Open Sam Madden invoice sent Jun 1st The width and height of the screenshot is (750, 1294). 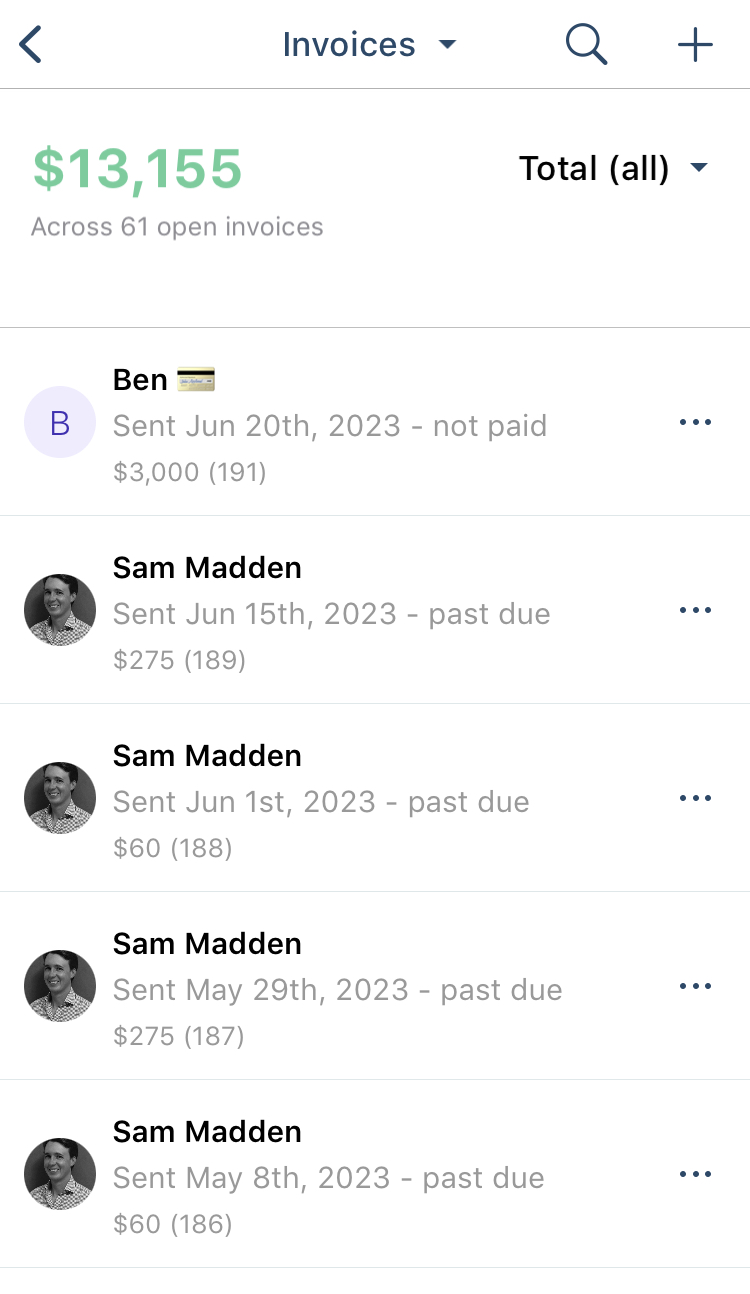375,798
